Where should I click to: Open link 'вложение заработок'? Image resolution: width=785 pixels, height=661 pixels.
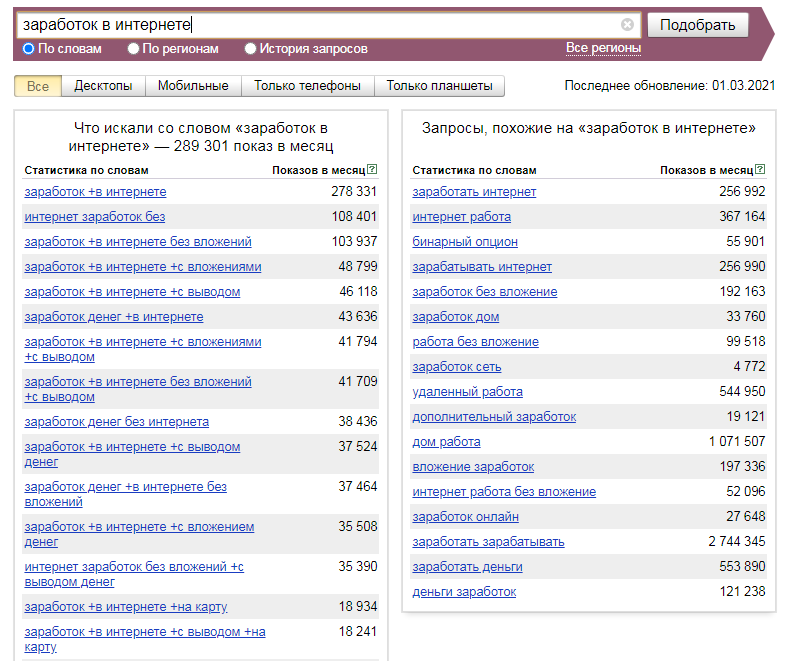[473, 467]
